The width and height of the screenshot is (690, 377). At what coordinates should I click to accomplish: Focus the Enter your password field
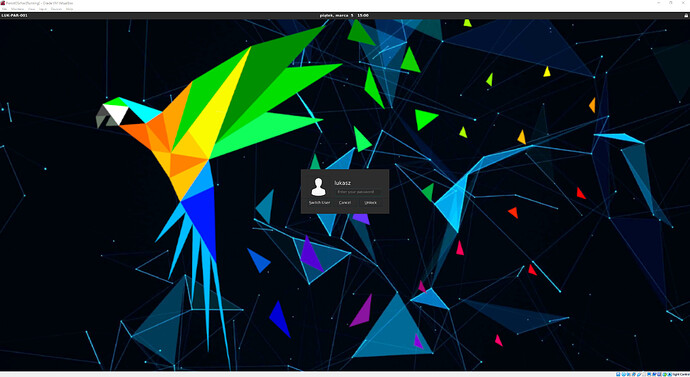pos(358,192)
